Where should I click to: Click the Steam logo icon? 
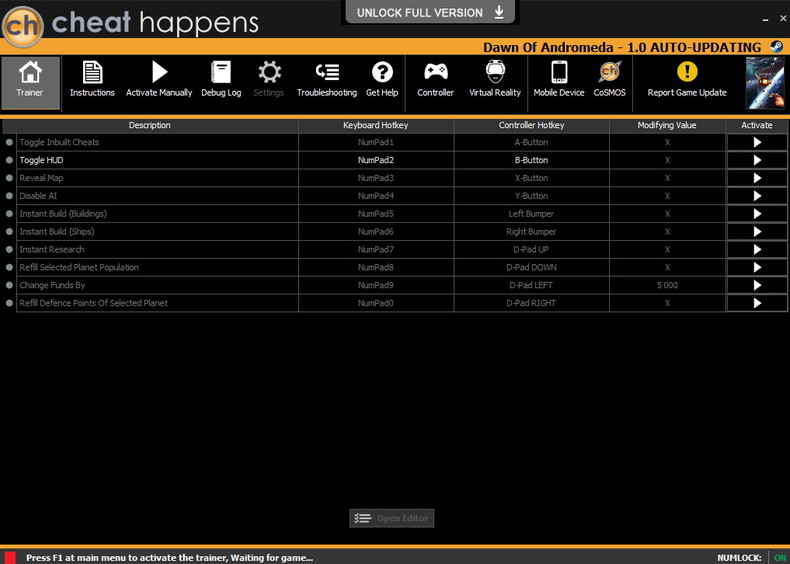point(776,47)
